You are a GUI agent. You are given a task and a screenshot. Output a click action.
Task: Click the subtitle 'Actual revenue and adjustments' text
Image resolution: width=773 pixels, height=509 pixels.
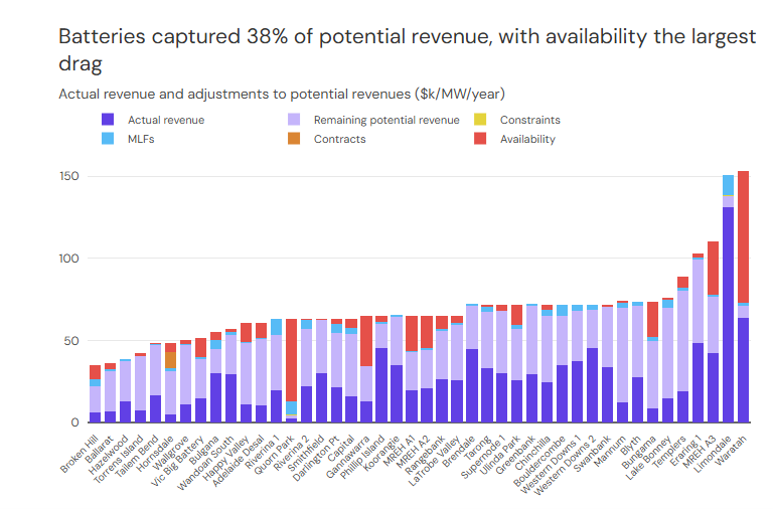coord(281,94)
